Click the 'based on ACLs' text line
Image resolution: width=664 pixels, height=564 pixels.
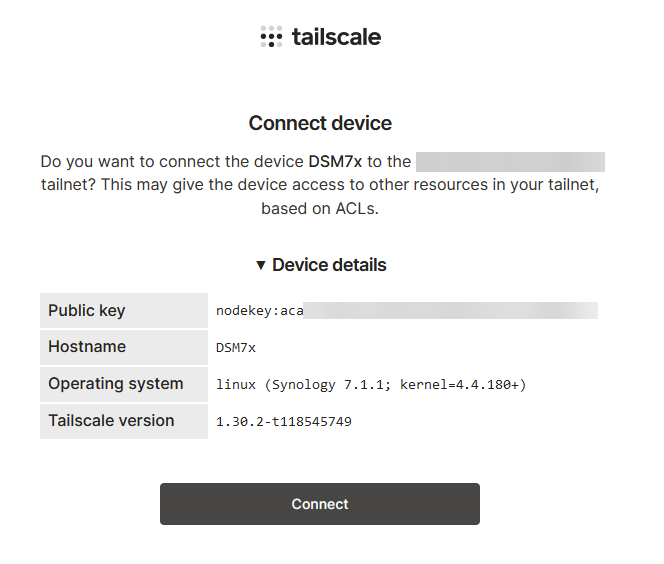(x=320, y=209)
